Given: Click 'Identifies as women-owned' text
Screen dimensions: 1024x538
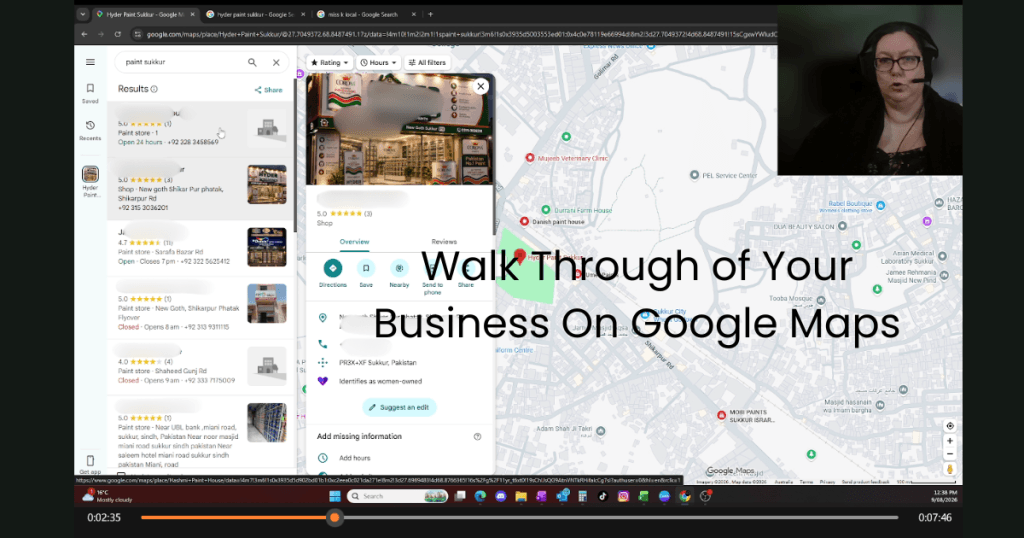Looking at the screenshot, I should [380, 381].
